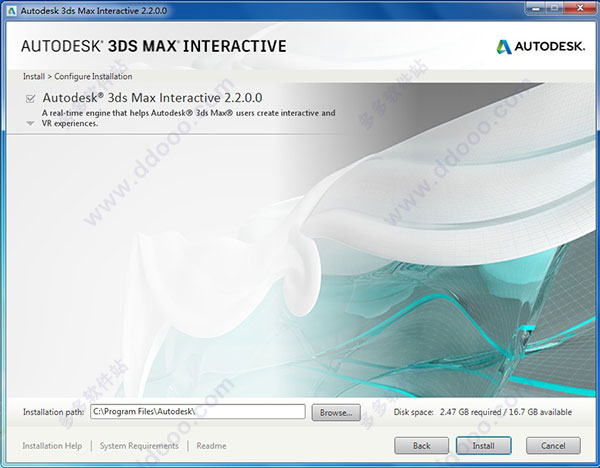Click the Autodesk logo in the header
The width and height of the screenshot is (600, 468).
pyautogui.click(x=541, y=47)
